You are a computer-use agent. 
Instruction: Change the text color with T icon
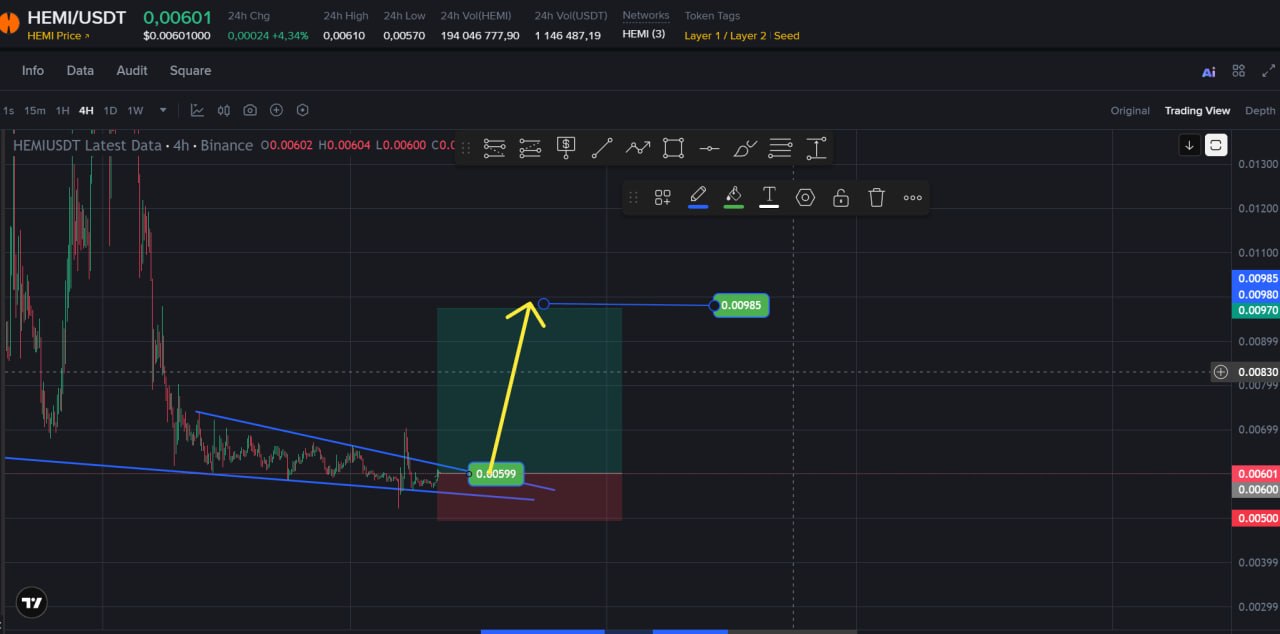click(769, 197)
